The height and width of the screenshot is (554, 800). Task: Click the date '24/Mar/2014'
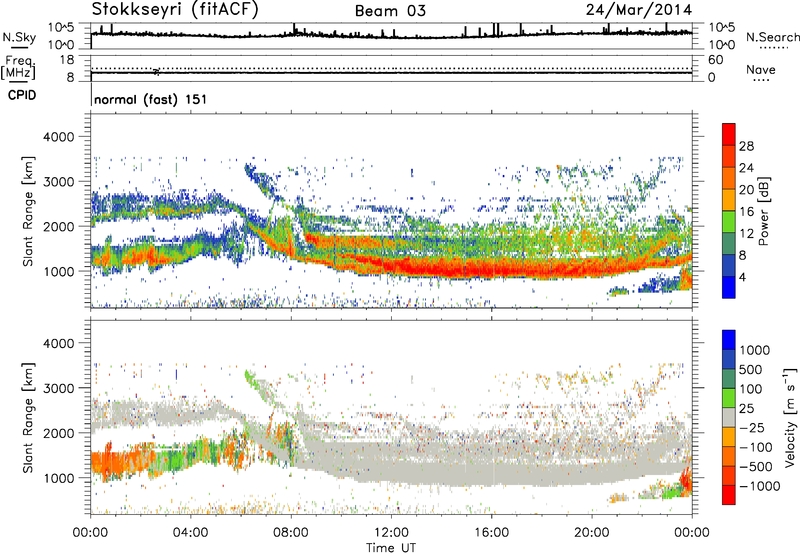[639, 10]
